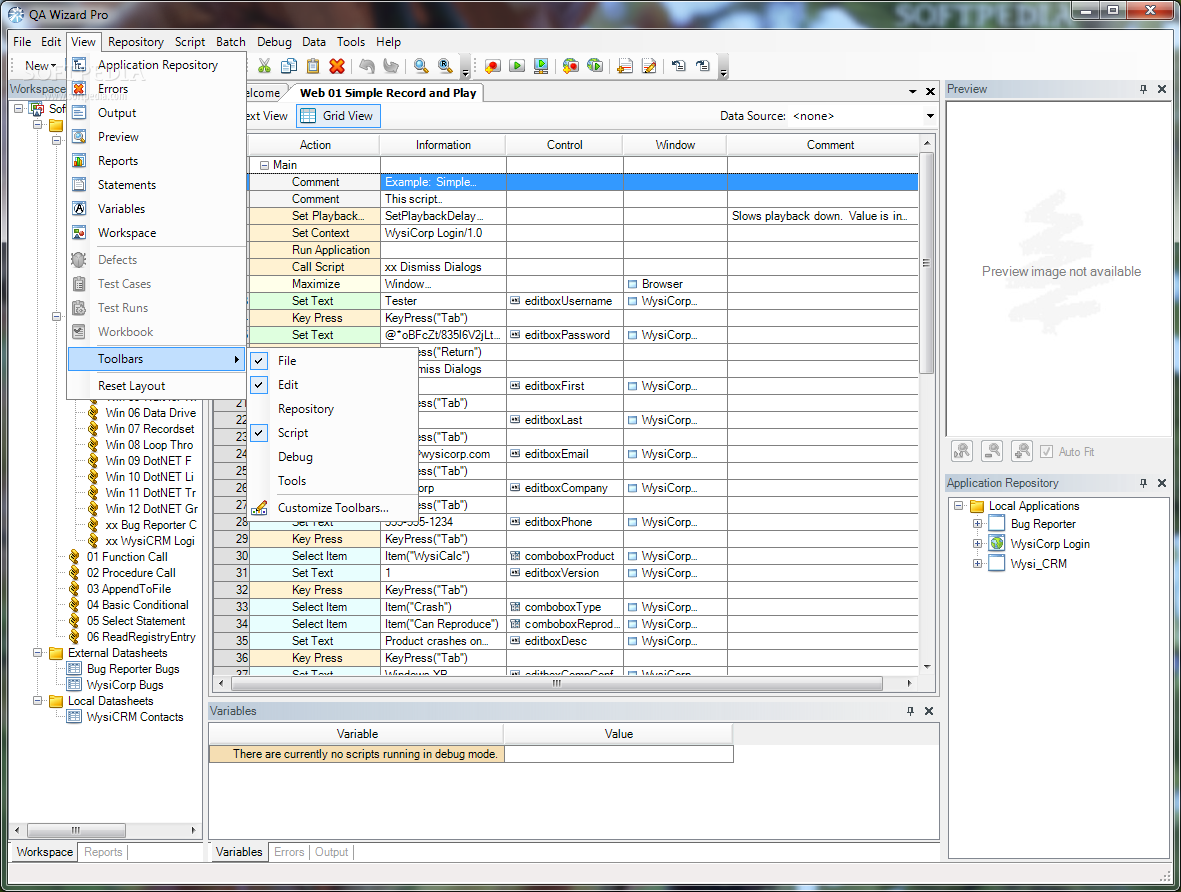Click the outdent statement toolbar icon
Screen dimensions: 1181x892
[679, 66]
